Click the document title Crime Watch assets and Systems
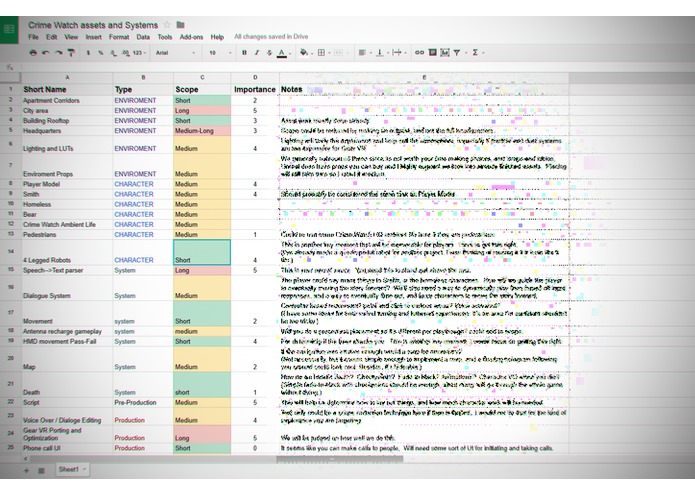 93,25
